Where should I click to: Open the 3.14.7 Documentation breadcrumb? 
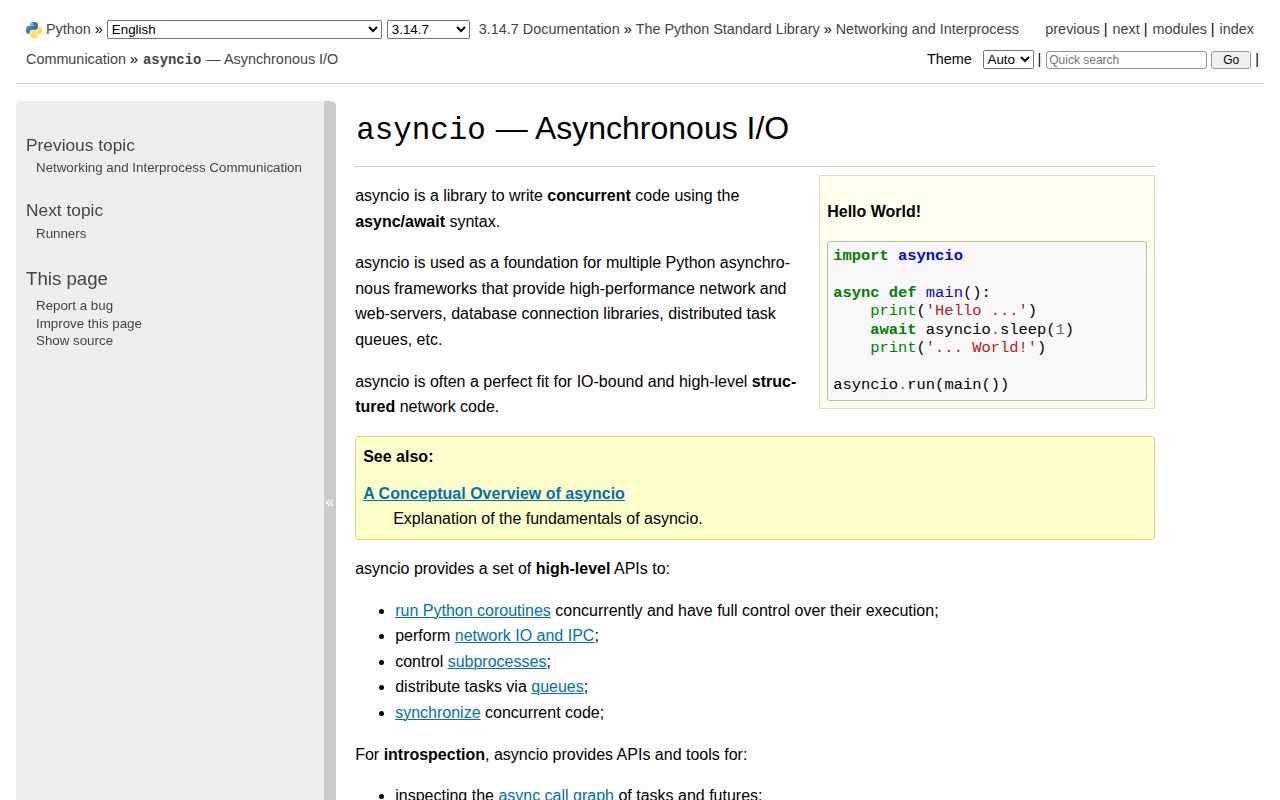click(x=549, y=29)
